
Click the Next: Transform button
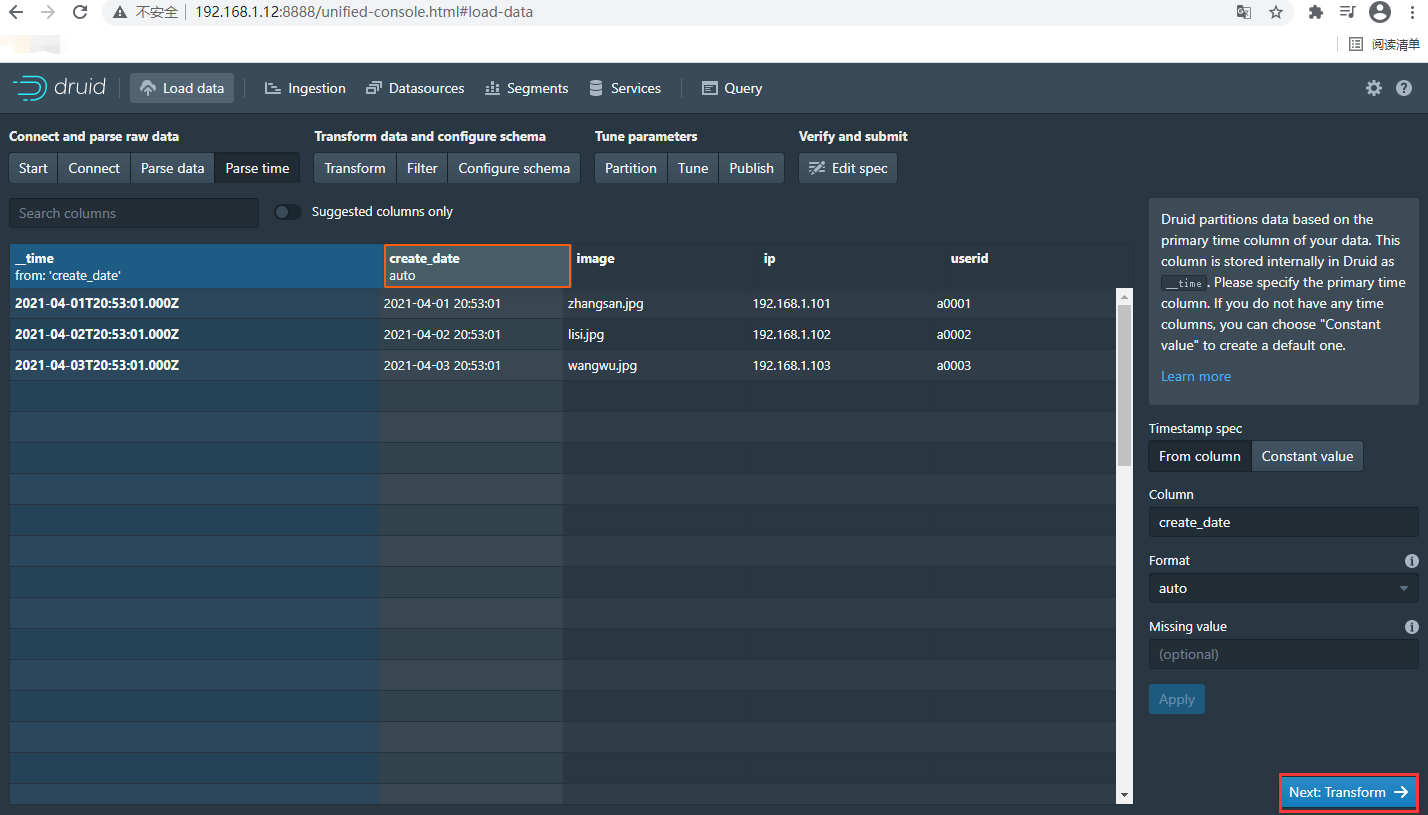click(1348, 792)
